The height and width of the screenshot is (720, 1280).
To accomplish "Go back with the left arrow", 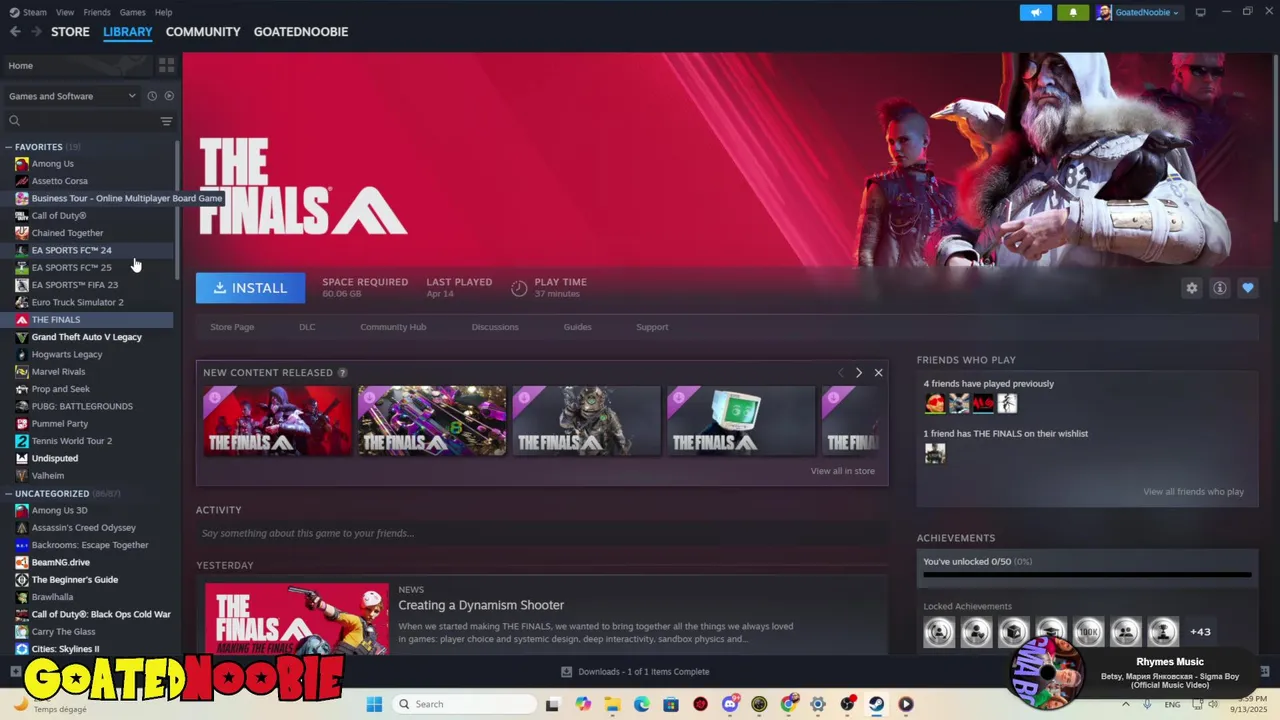I will click(15, 32).
